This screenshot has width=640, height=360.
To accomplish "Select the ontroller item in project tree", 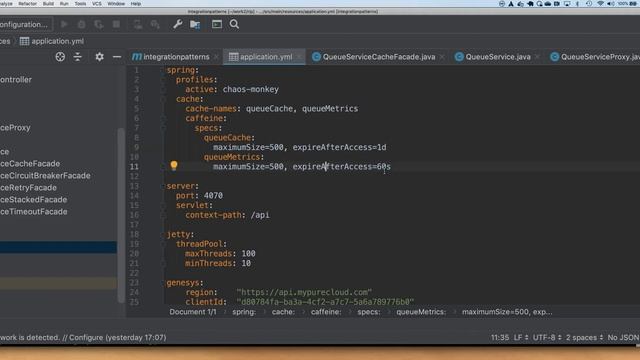I will click(x=16, y=80).
